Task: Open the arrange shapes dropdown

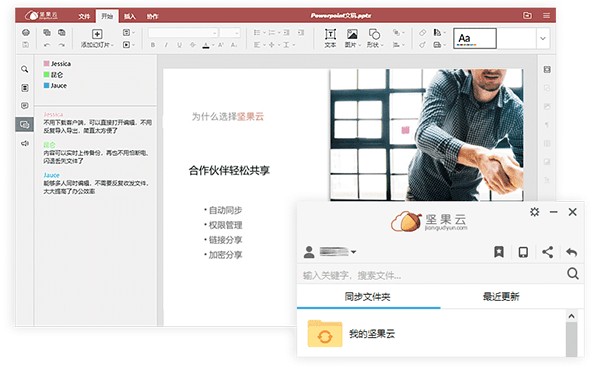Action: click(398, 33)
